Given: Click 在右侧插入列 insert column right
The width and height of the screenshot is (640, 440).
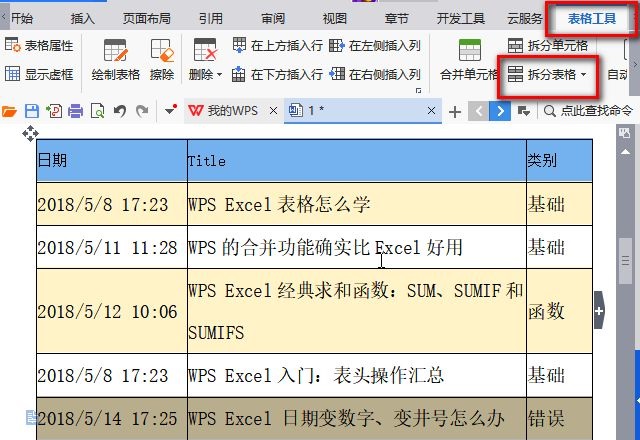Looking at the screenshot, I should (x=375, y=74).
